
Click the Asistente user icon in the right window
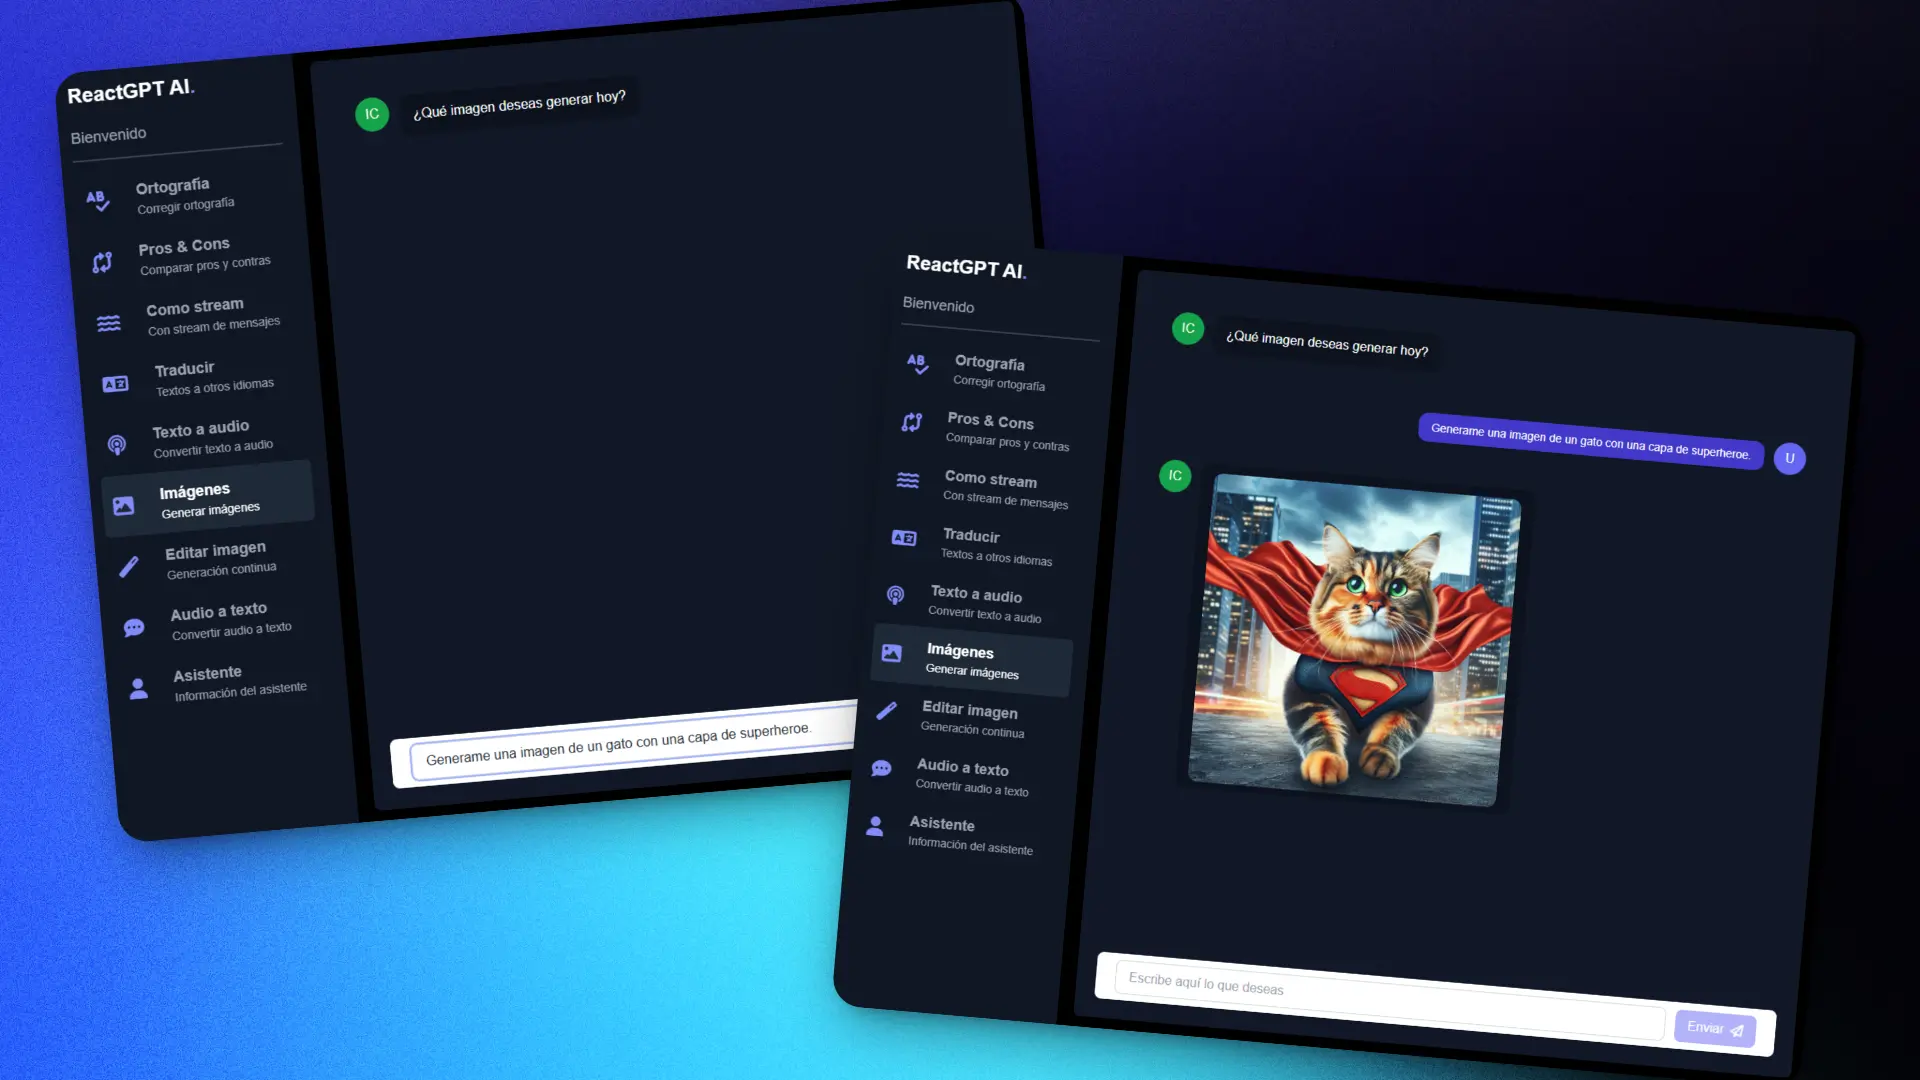875,826
